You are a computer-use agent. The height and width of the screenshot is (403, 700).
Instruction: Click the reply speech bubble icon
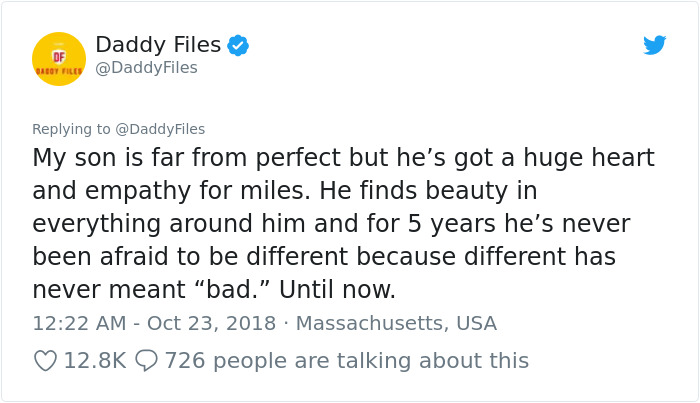tap(146, 360)
